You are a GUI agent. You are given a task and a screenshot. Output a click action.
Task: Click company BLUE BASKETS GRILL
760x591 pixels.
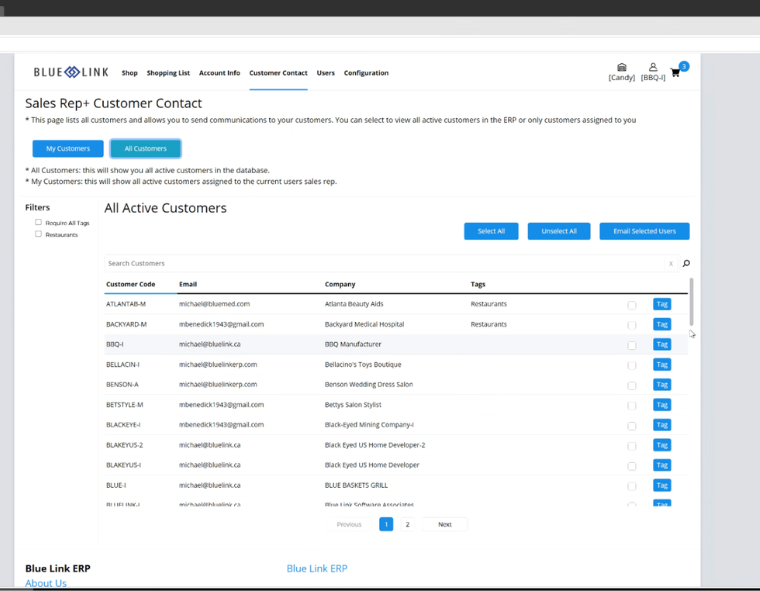(356, 485)
